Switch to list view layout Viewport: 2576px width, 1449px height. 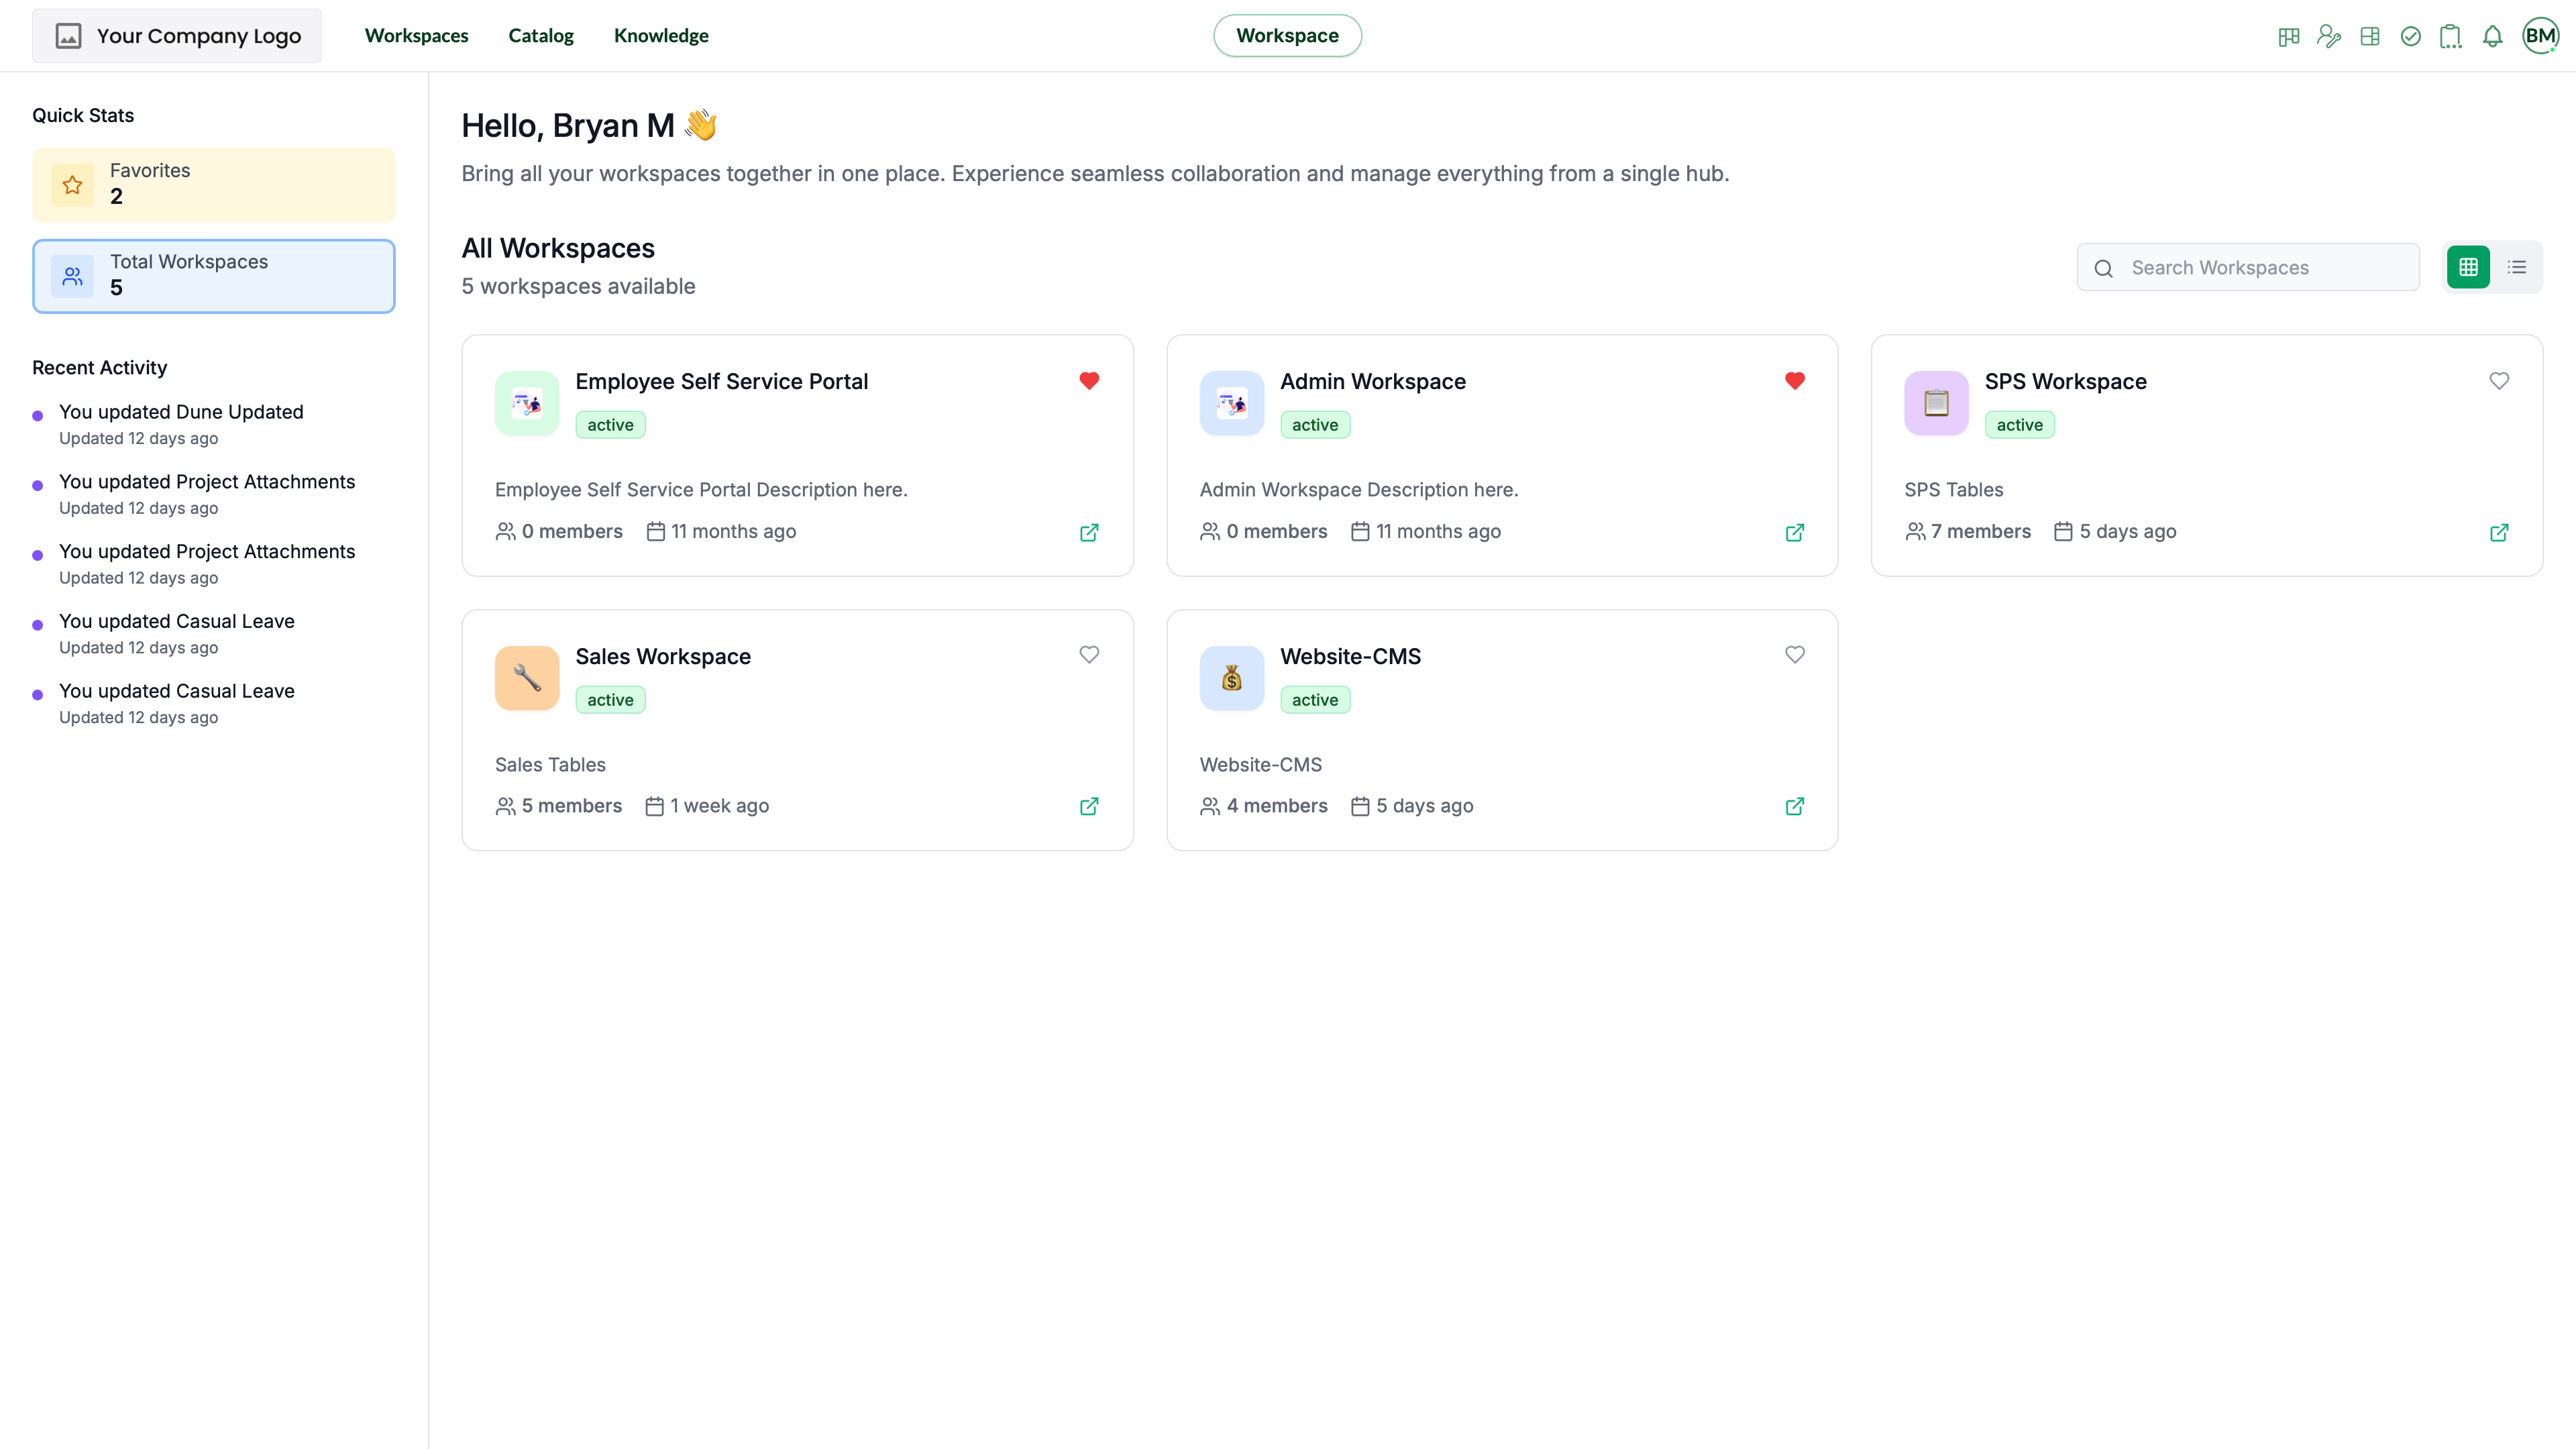[x=2516, y=267]
